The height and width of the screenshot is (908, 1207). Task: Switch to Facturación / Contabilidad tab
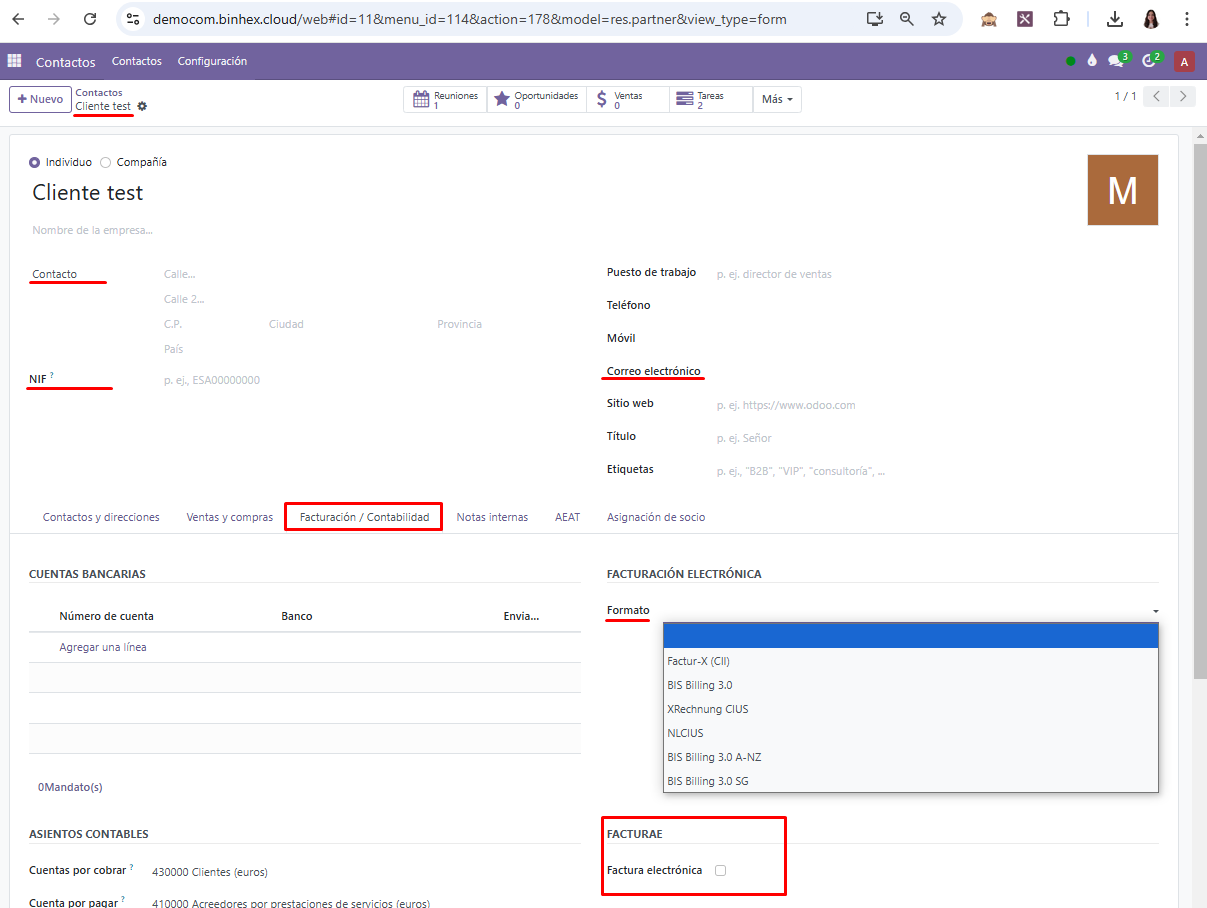pyautogui.click(x=364, y=517)
